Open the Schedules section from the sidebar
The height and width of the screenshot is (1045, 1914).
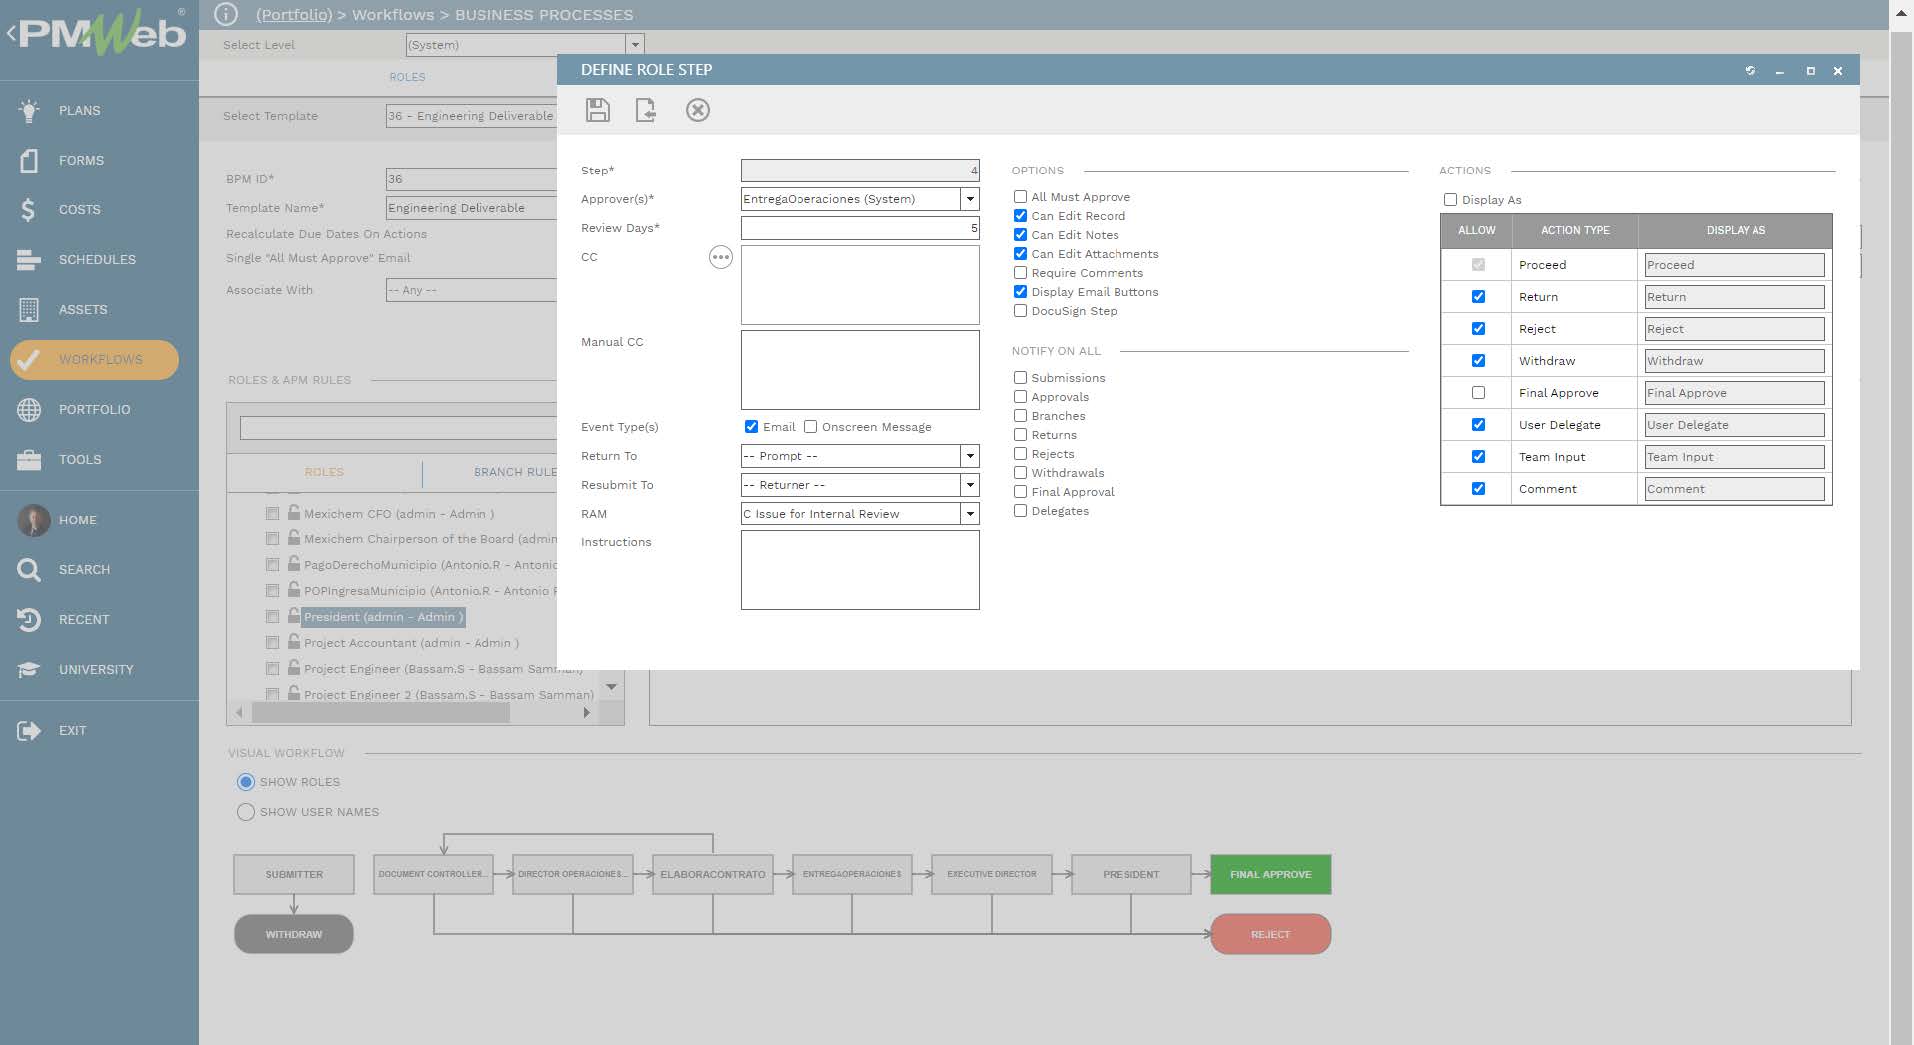point(98,259)
